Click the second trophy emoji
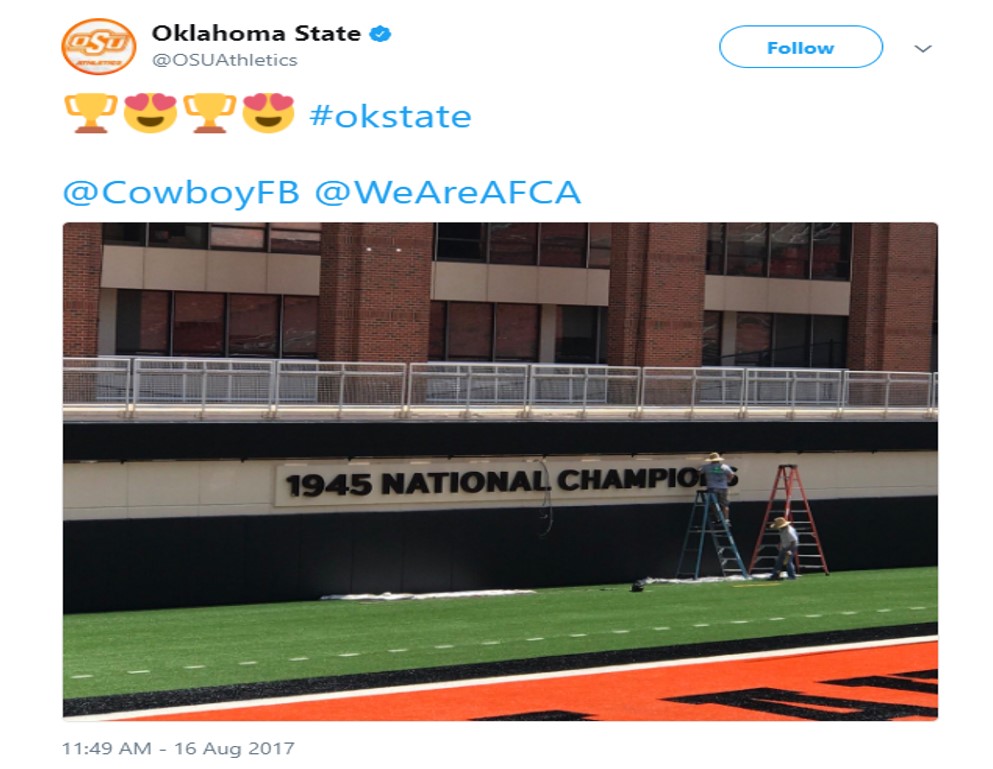The image size is (993, 769). [x=210, y=113]
